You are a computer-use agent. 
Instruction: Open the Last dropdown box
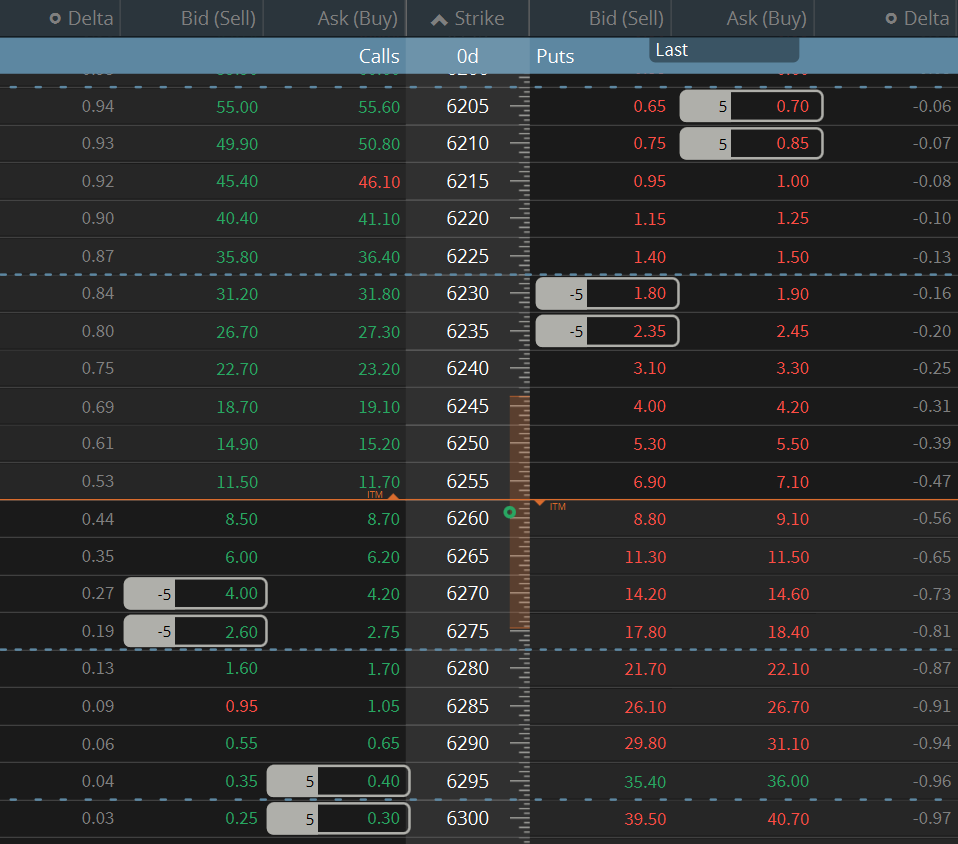(724, 50)
